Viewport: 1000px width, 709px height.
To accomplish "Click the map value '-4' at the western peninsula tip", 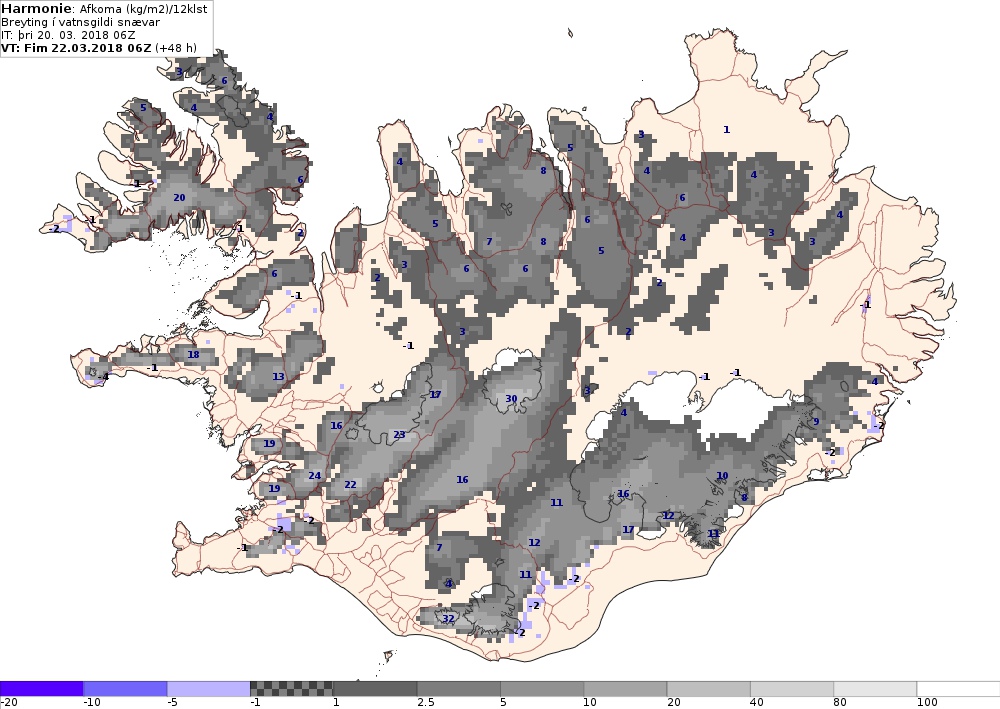I will (x=103, y=377).
